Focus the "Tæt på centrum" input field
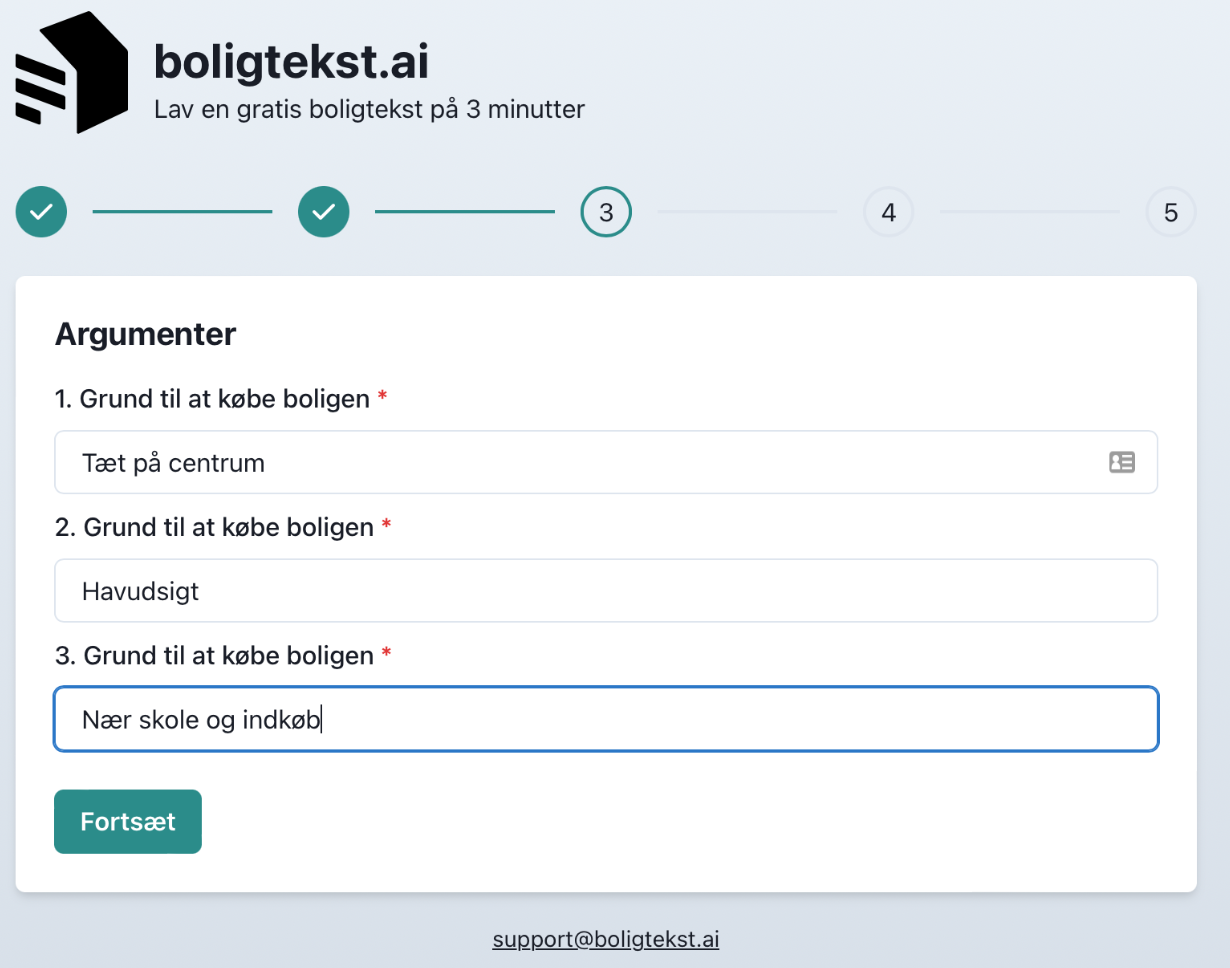1230x968 pixels. coord(580,462)
